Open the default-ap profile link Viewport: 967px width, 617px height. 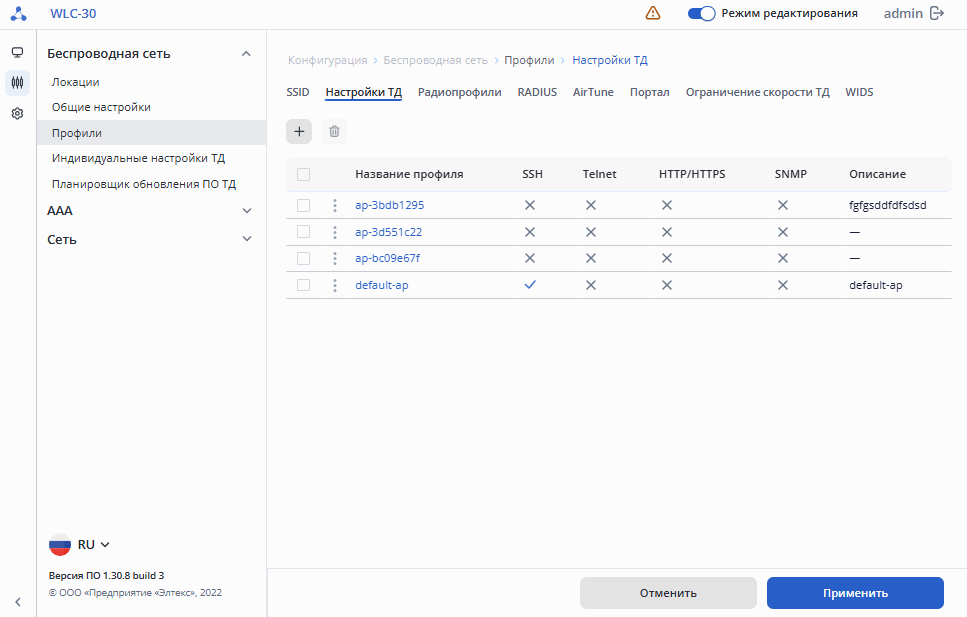coord(382,285)
